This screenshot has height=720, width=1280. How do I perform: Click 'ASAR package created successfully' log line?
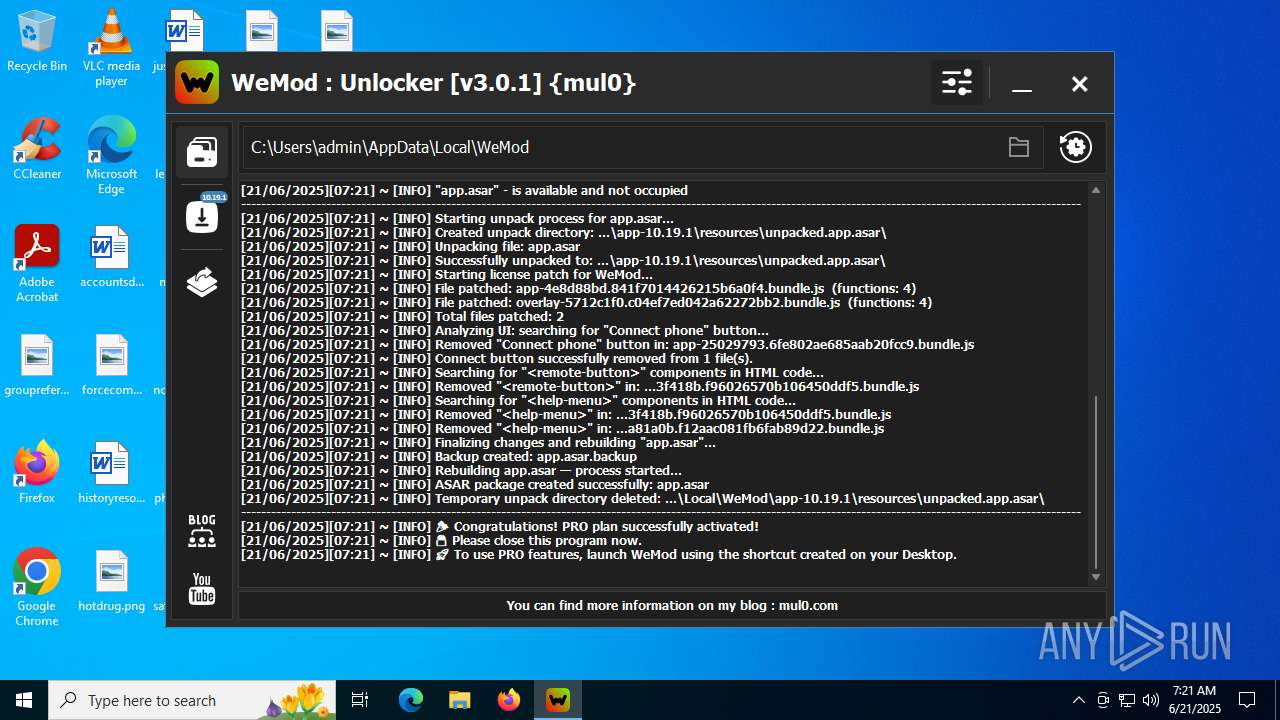click(x=475, y=484)
